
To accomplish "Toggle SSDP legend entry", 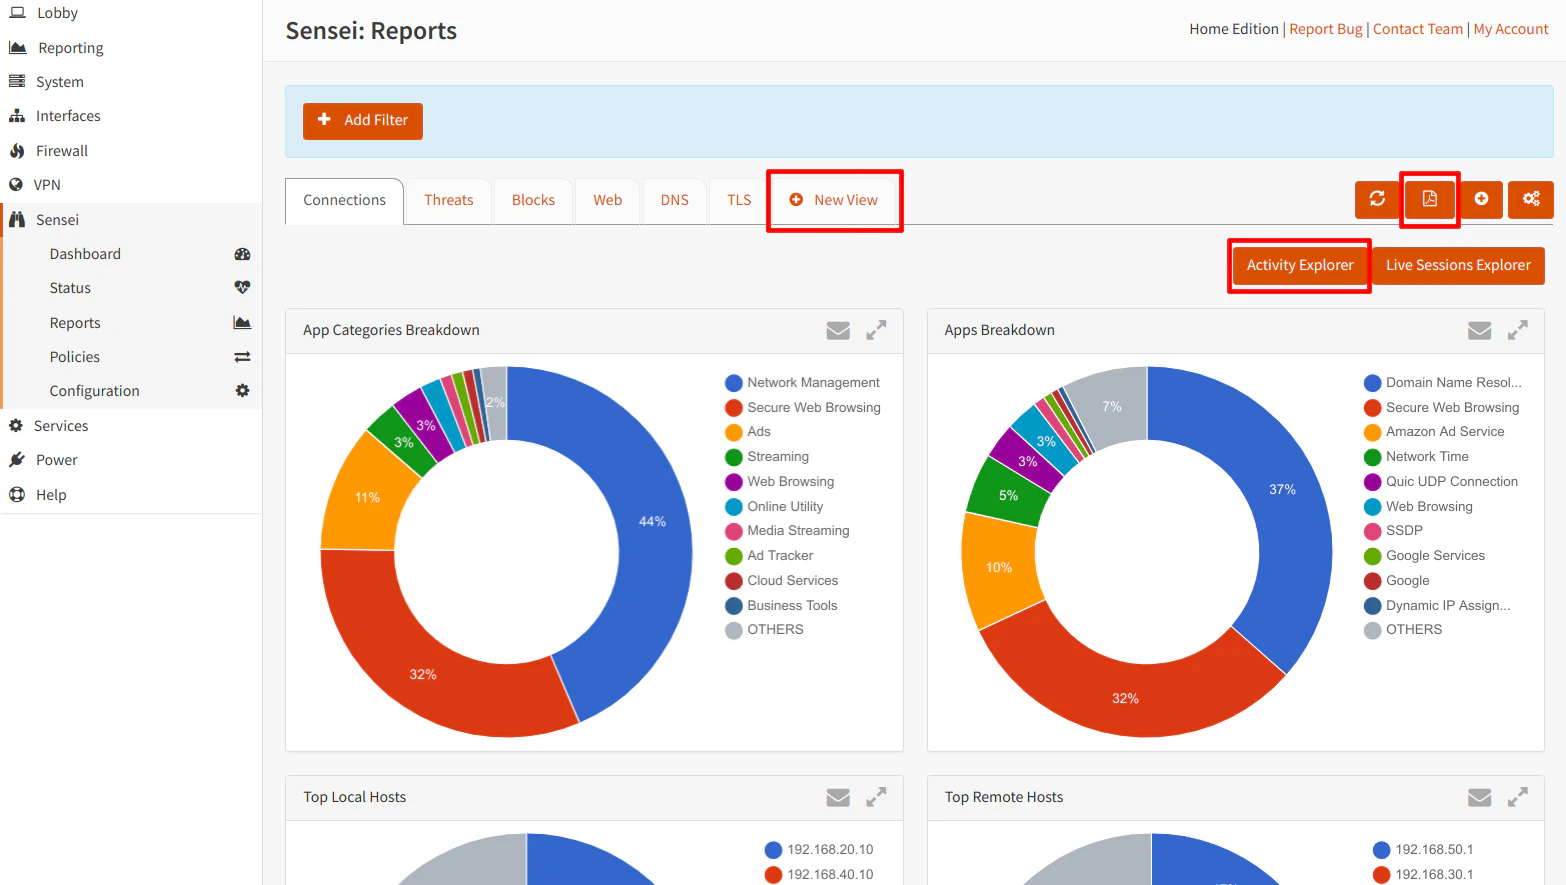I will pyautogui.click(x=1392, y=531).
